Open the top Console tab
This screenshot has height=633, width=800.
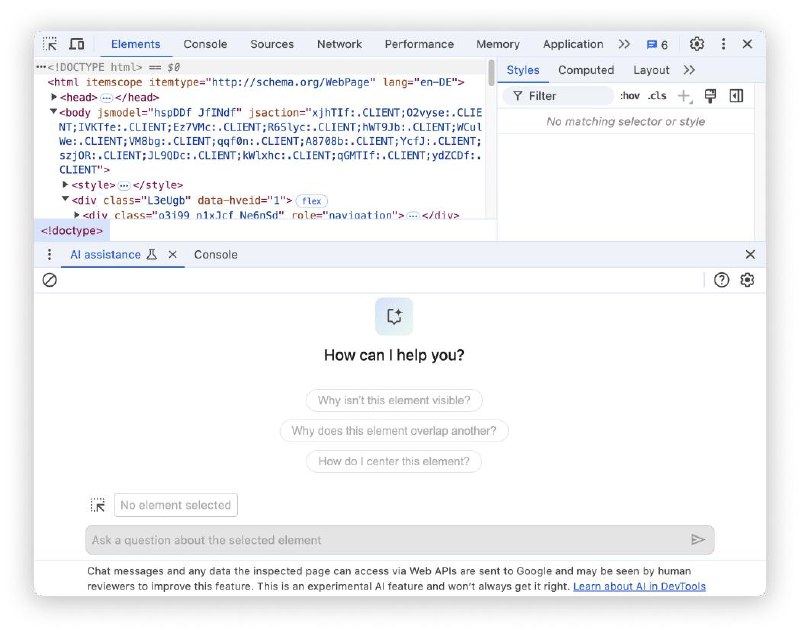coord(205,44)
